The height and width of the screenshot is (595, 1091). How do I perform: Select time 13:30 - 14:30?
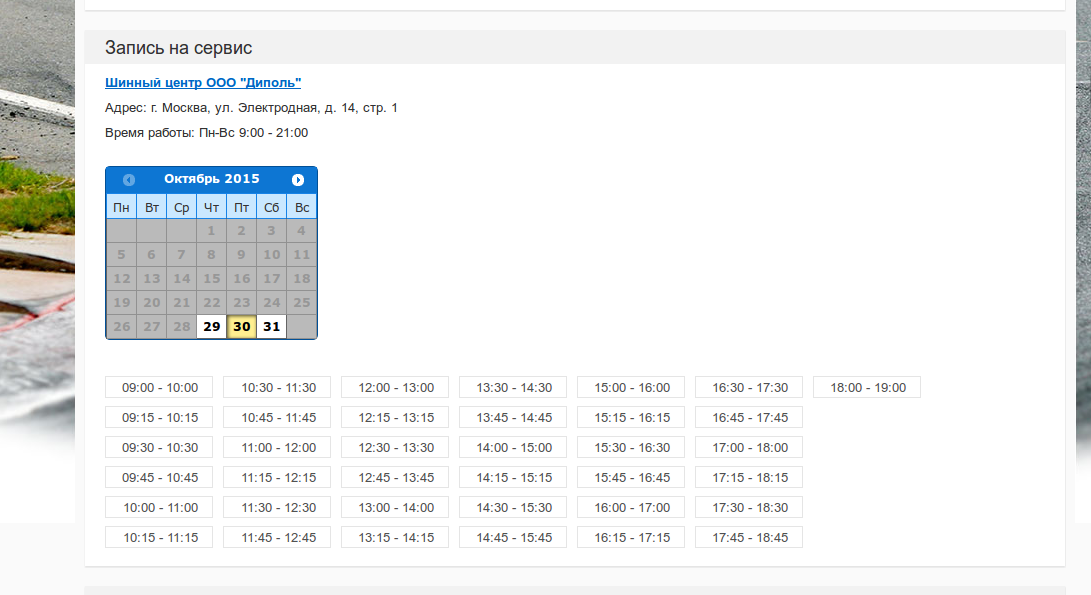[x=513, y=388]
